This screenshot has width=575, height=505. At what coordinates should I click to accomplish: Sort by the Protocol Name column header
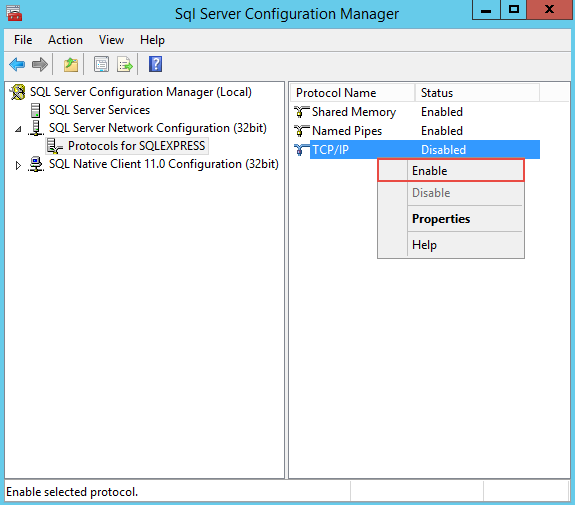coord(352,93)
